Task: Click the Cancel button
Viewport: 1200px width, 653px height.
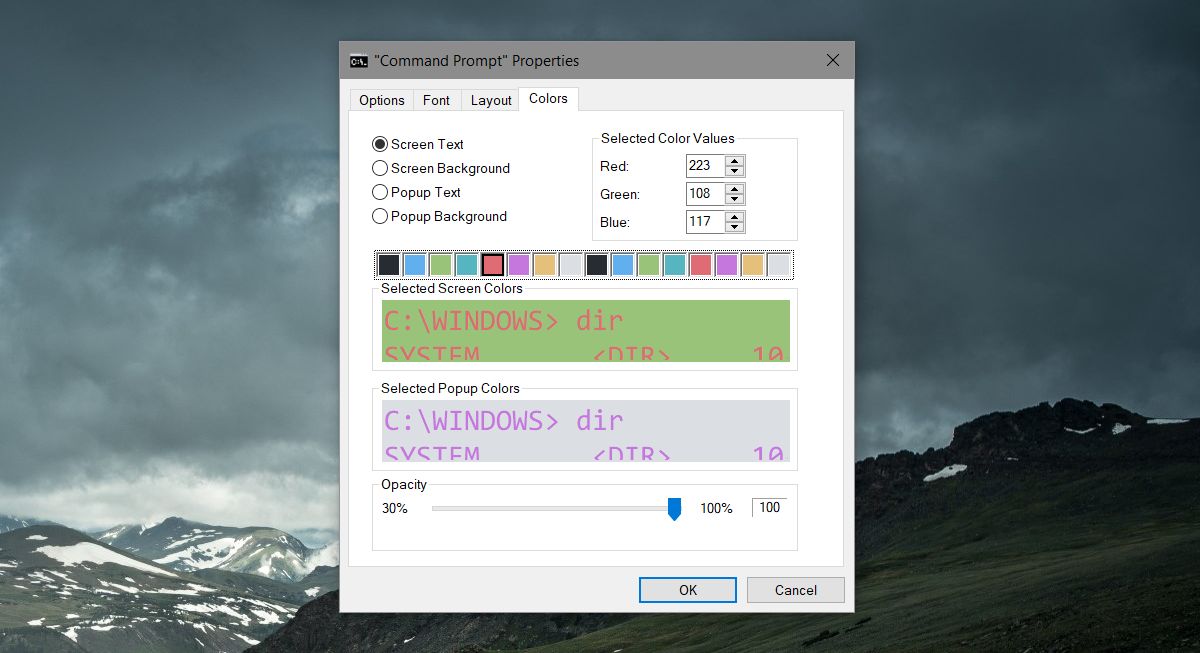Action: click(x=796, y=590)
